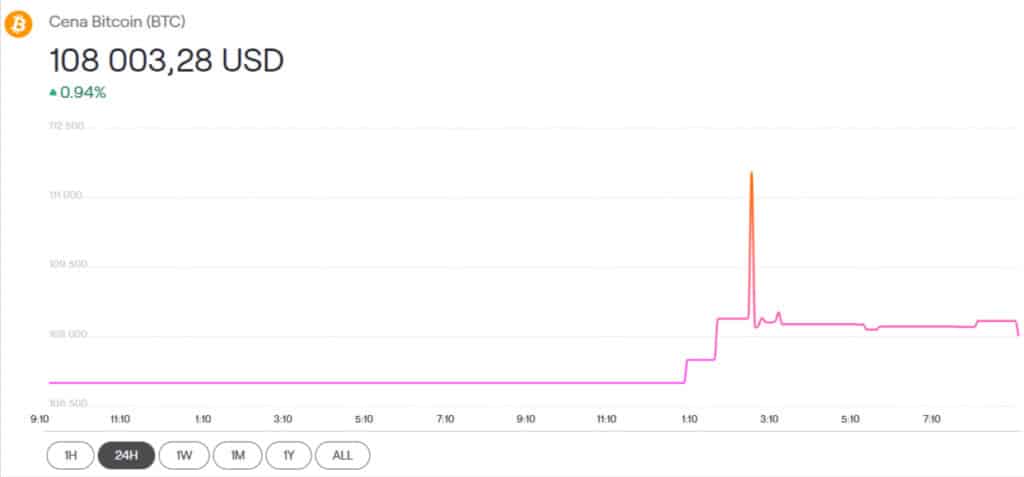Click the green up-arrow change indicator

click(x=53, y=93)
